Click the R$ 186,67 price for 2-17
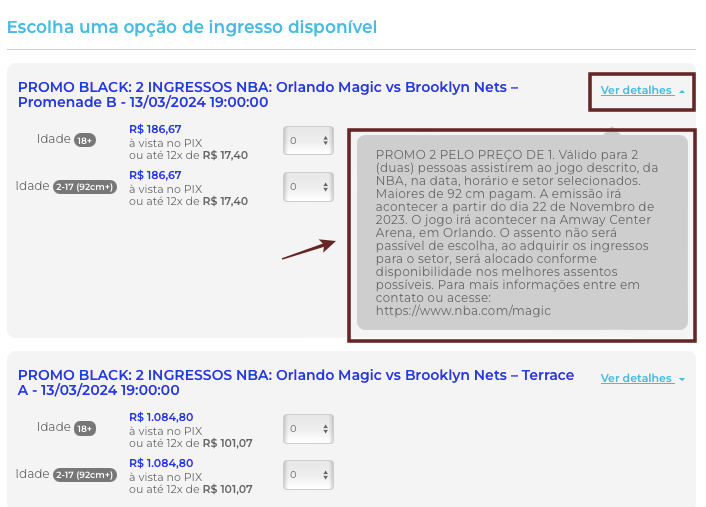The height and width of the screenshot is (507, 706). [155, 175]
